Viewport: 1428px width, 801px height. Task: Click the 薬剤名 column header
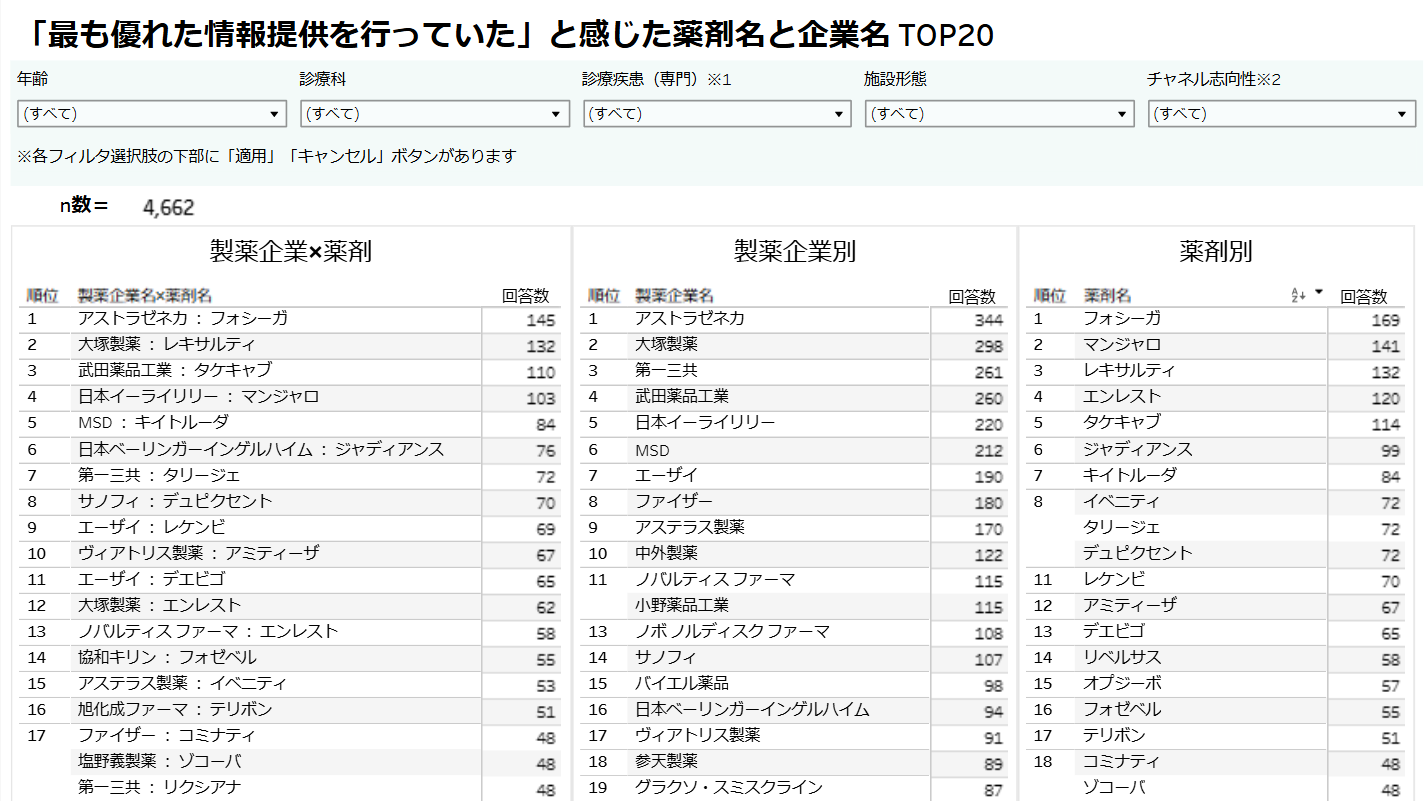pos(1107,296)
